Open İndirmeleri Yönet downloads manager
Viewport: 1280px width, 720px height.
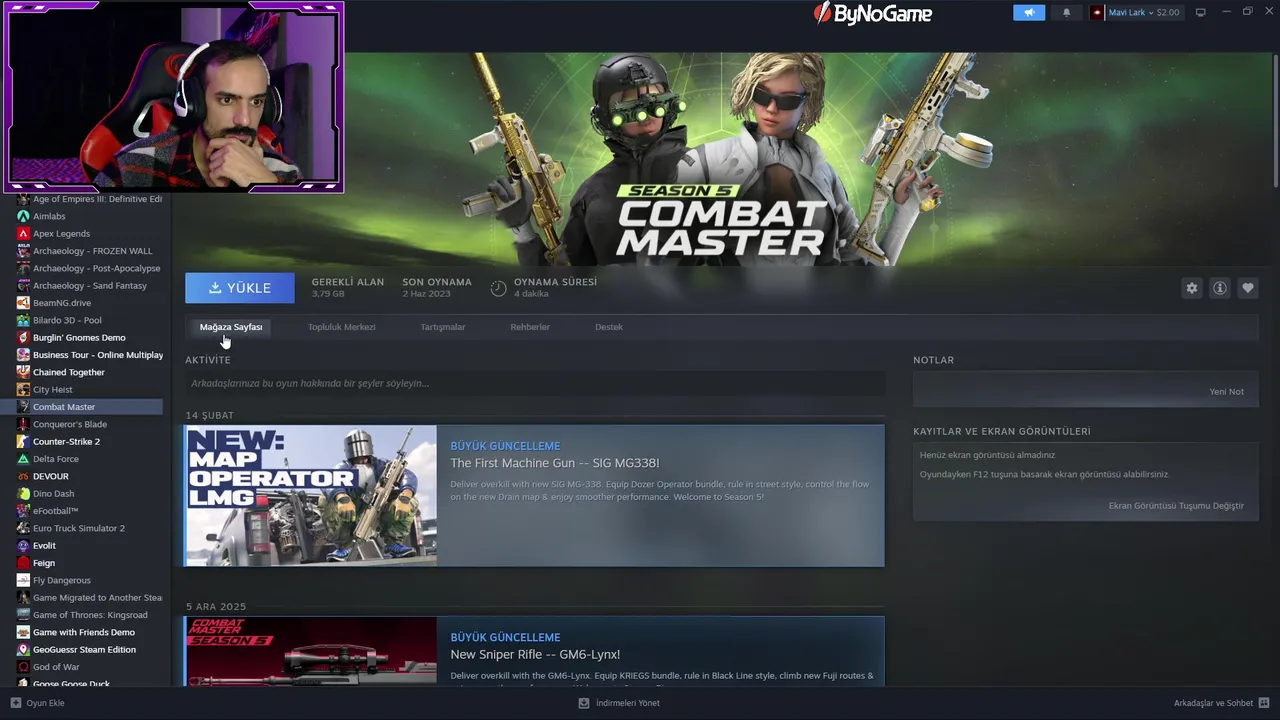[628, 703]
